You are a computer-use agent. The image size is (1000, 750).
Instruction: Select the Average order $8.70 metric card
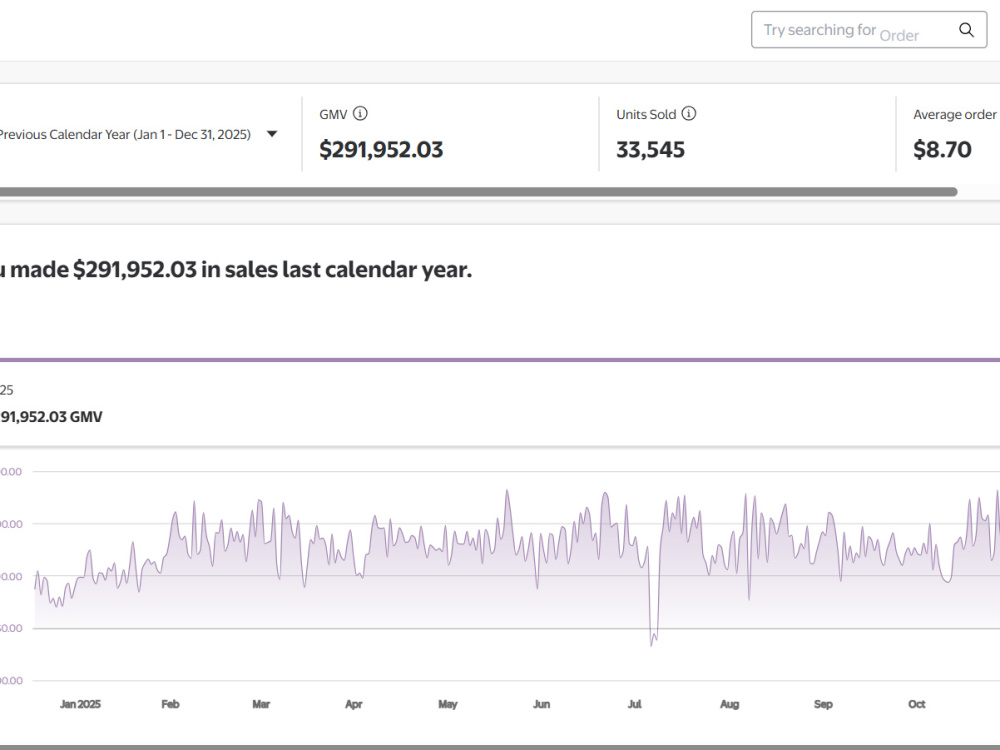(x=948, y=134)
